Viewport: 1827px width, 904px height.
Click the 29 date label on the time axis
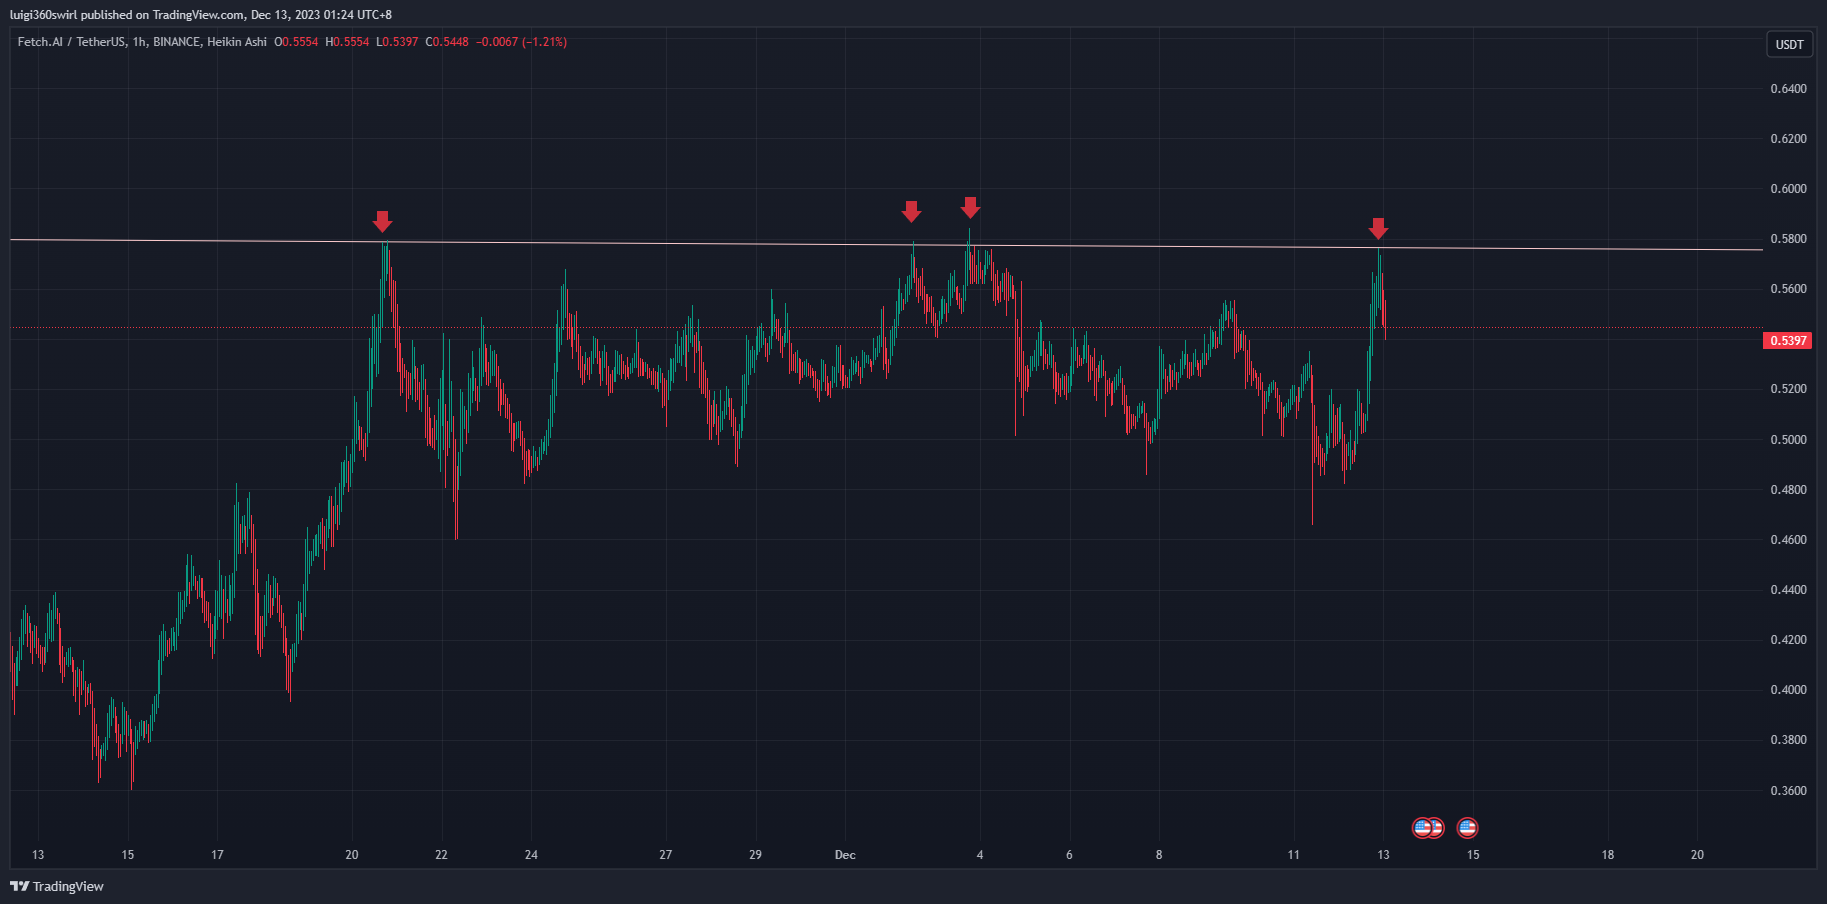click(x=755, y=855)
